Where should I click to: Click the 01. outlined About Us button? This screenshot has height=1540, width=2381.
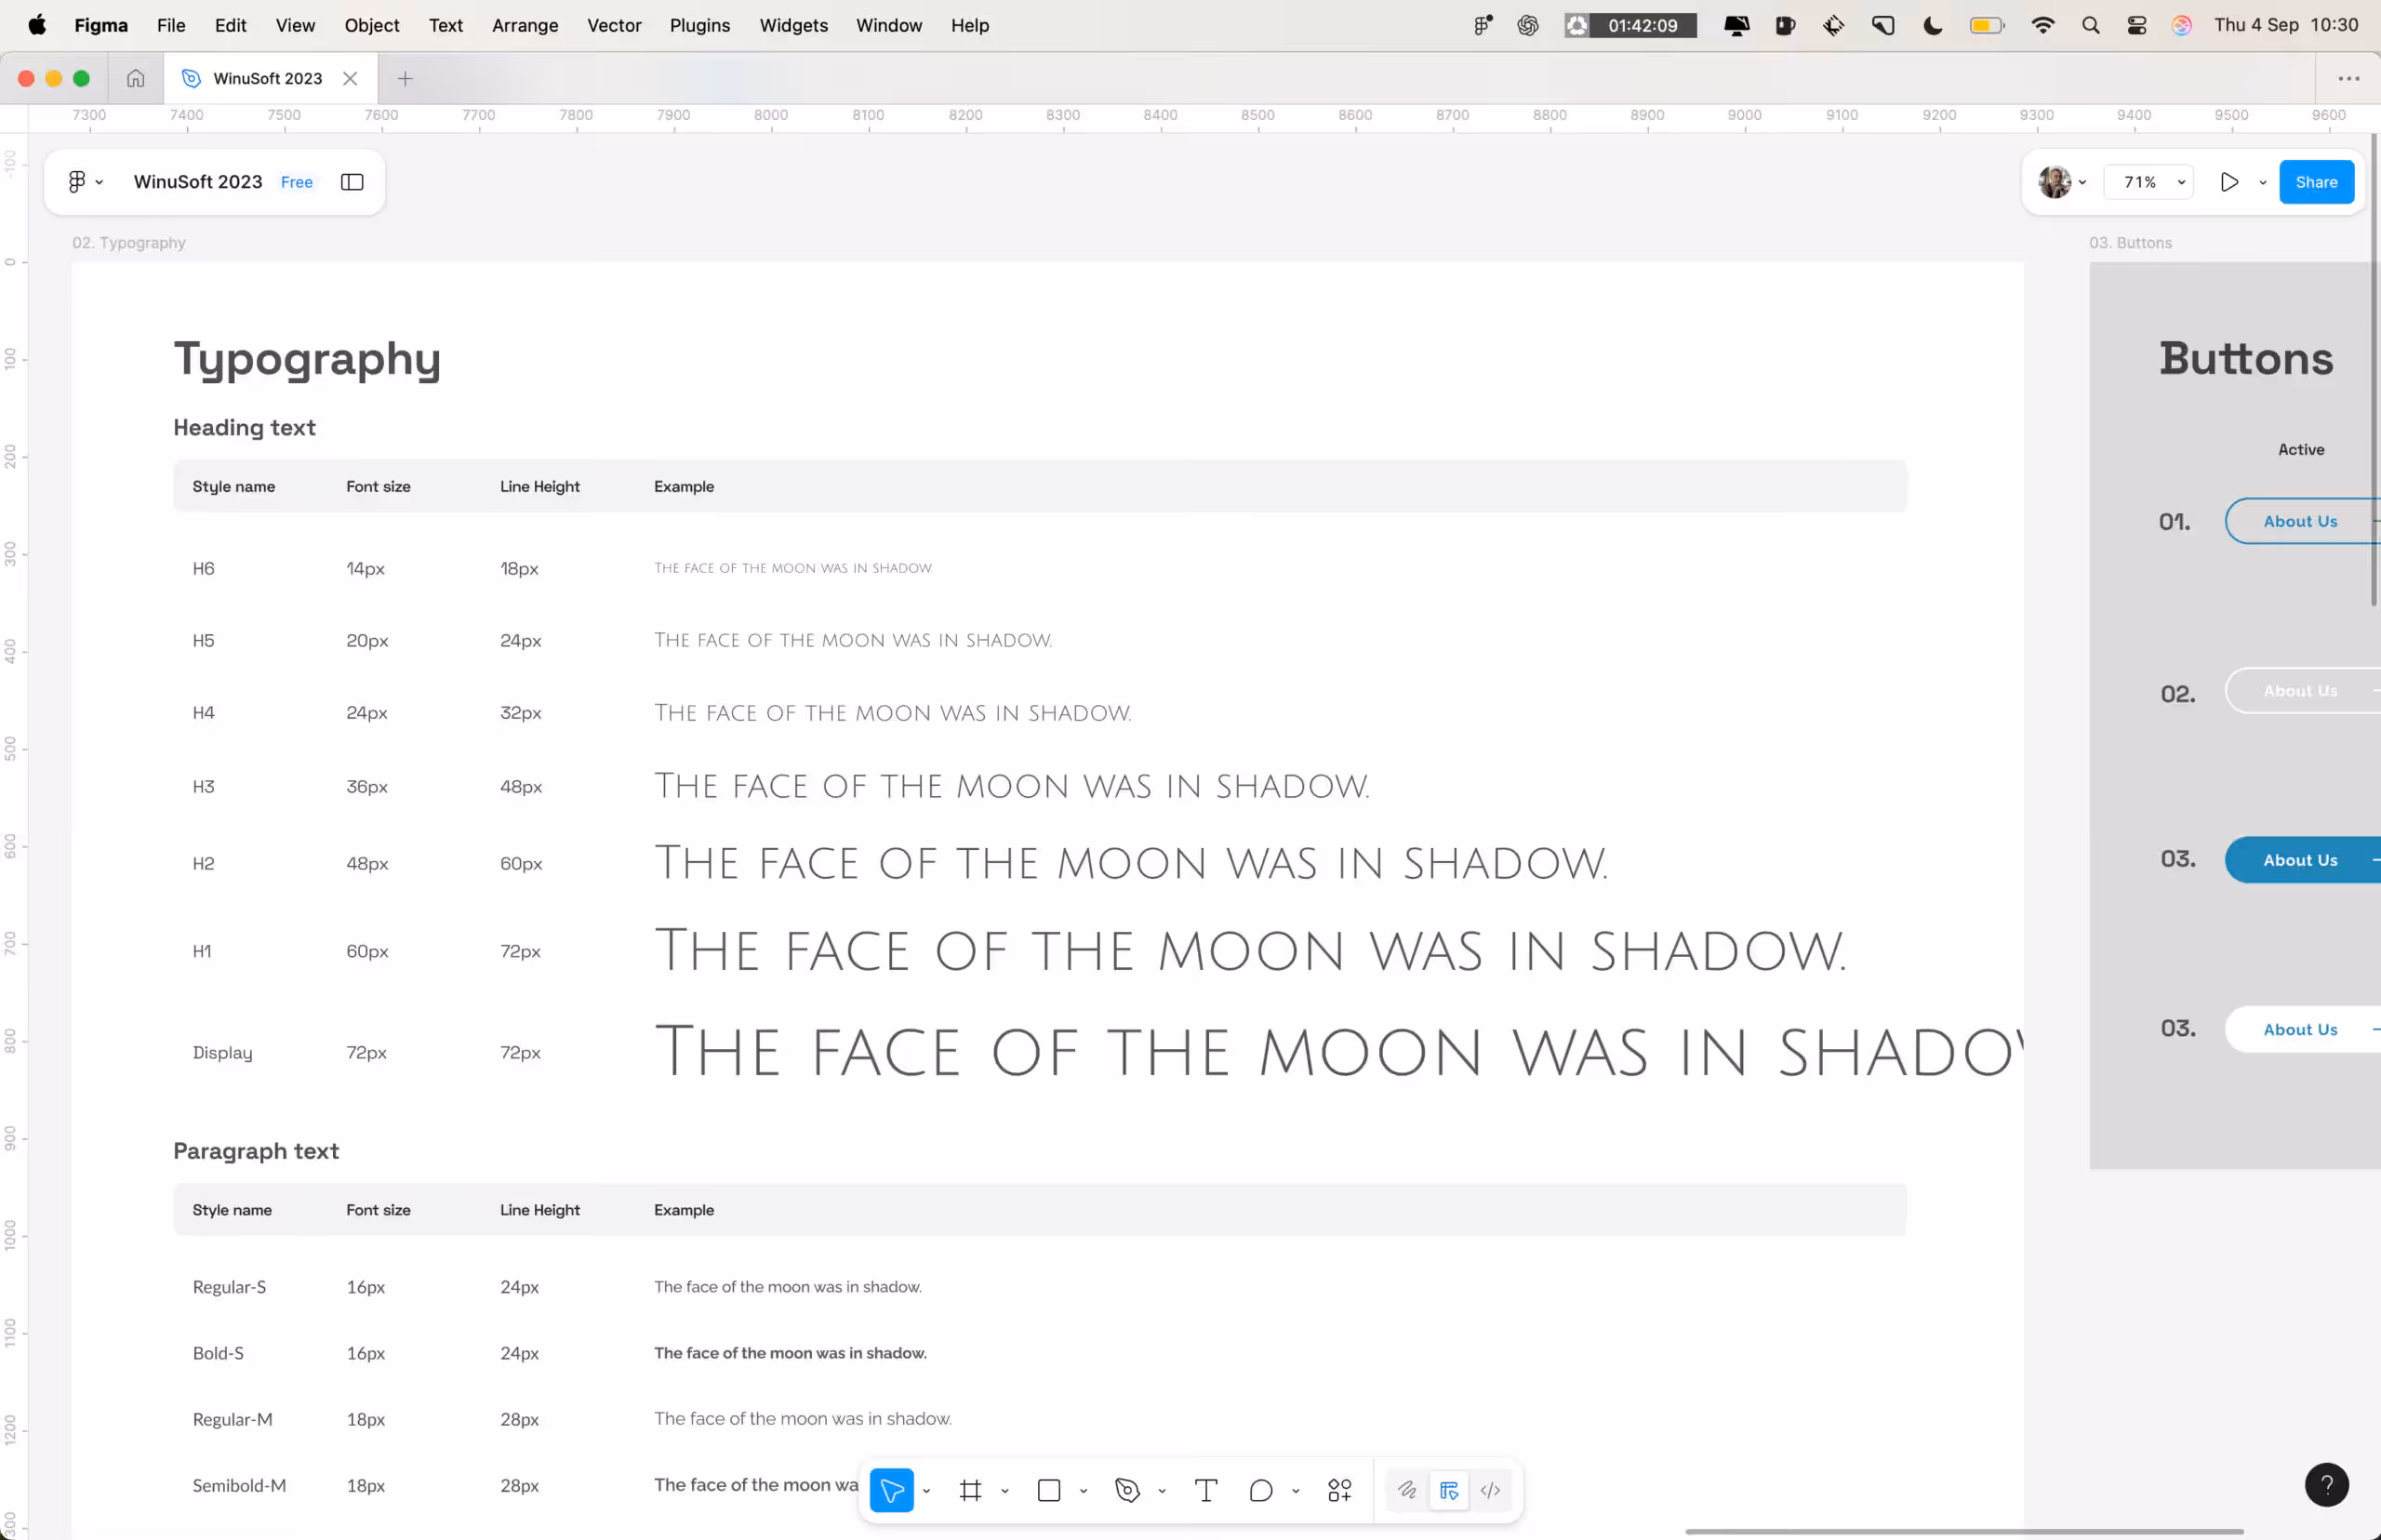[2301, 521]
